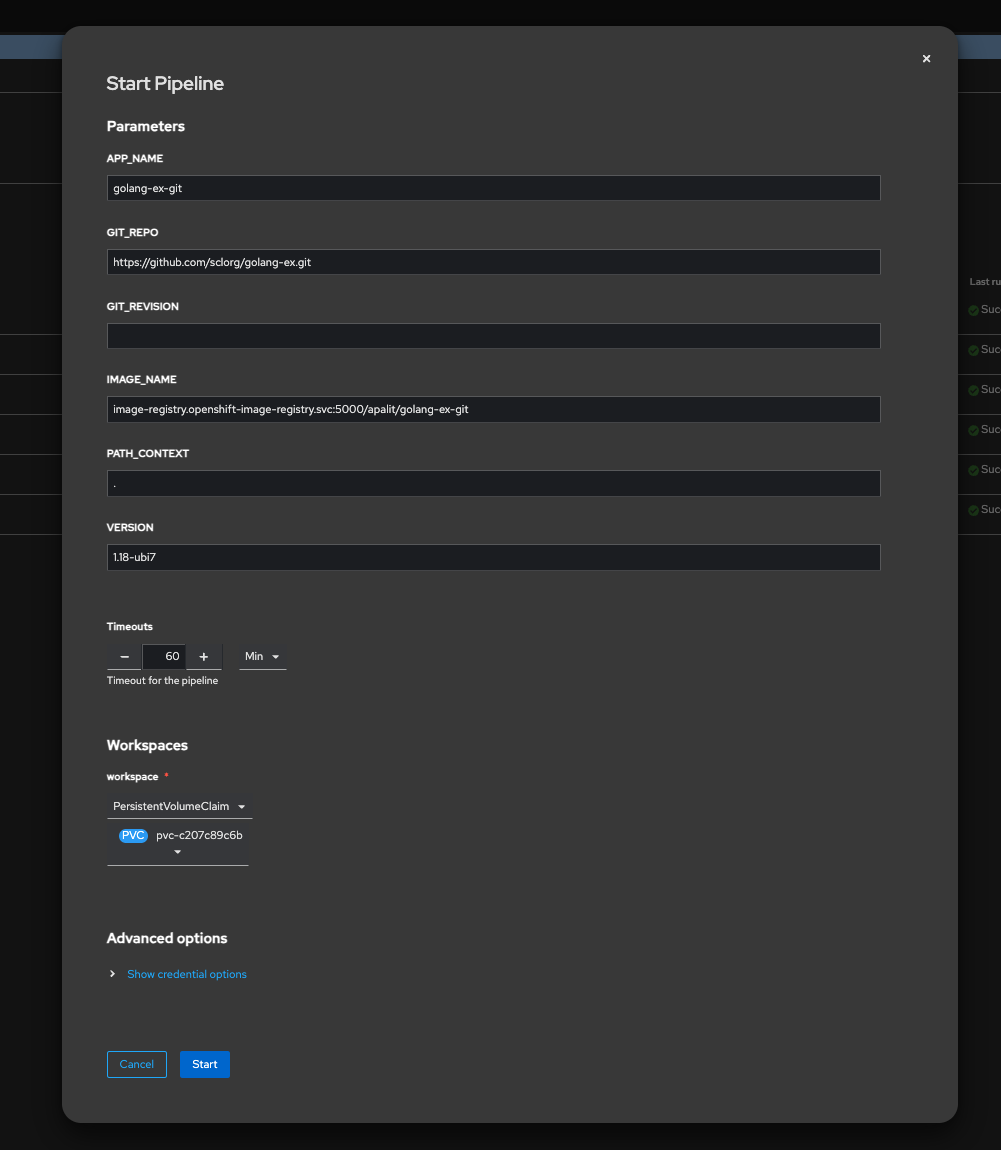The width and height of the screenshot is (1001, 1150).
Task: Focus the VERSION input field
Action: [x=493, y=557]
